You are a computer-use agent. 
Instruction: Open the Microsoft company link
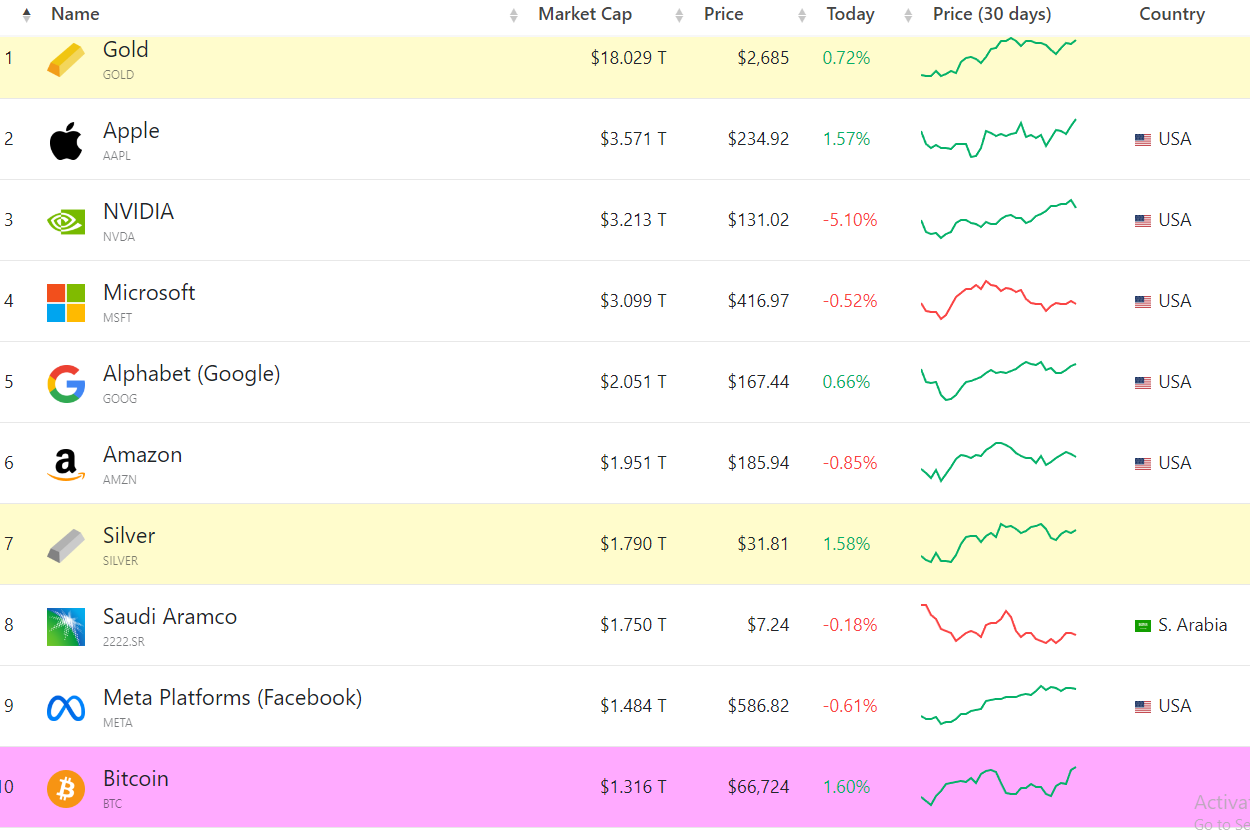click(149, 293)
